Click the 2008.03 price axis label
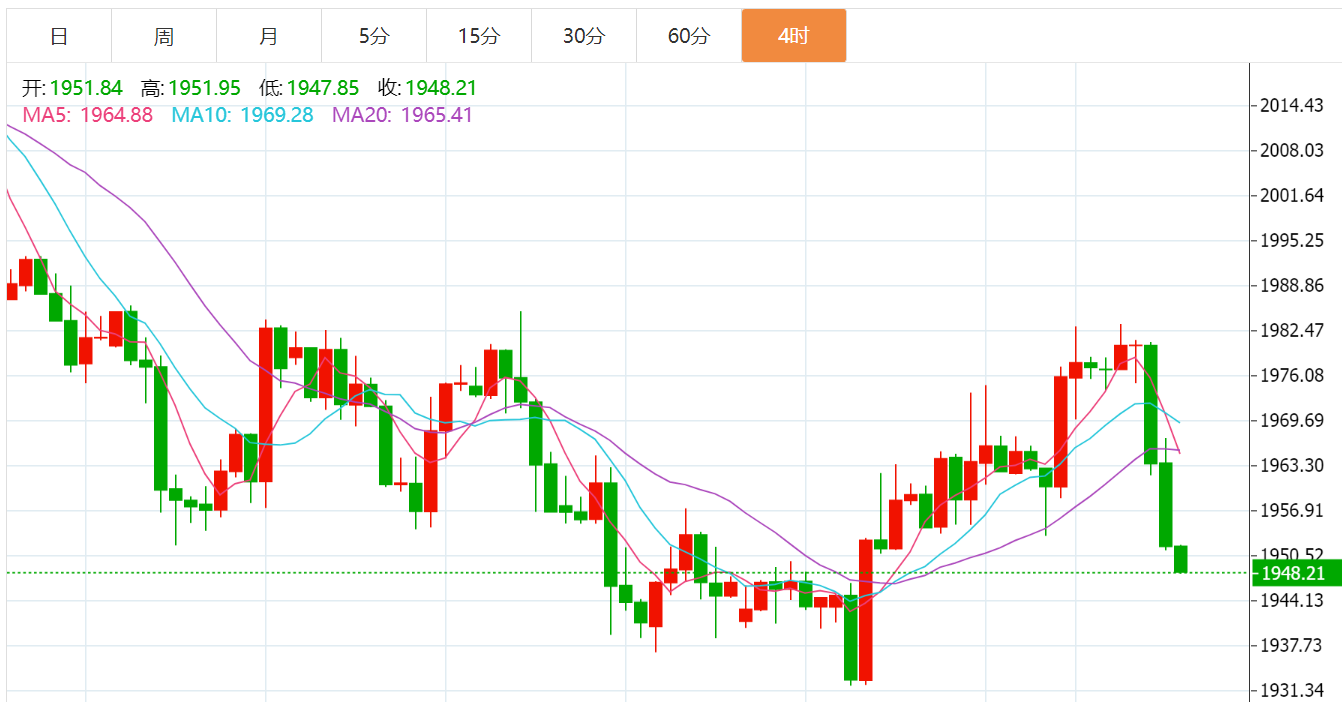This screenshot has width=1342, height=702. coord(1294,151)
